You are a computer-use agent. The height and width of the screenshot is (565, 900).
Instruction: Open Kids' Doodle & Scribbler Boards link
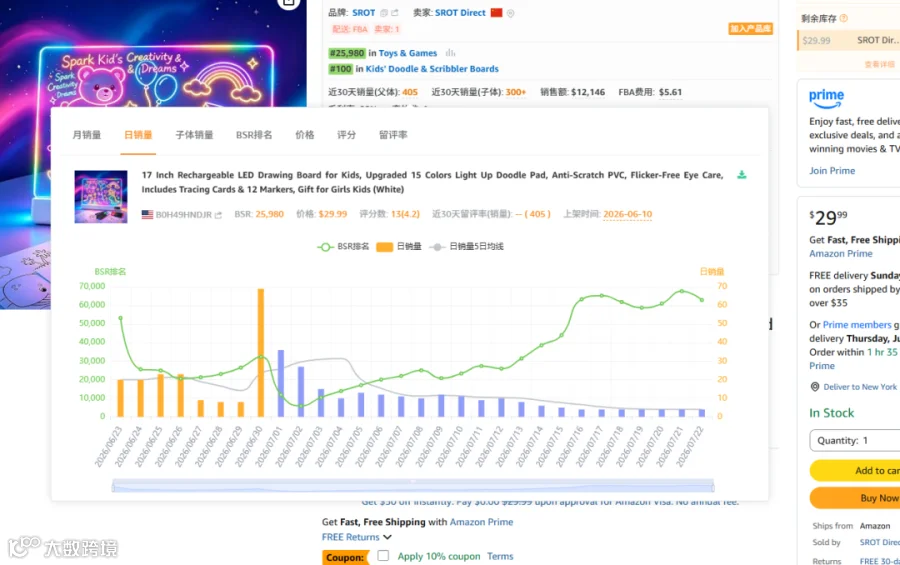click(432, 69)
